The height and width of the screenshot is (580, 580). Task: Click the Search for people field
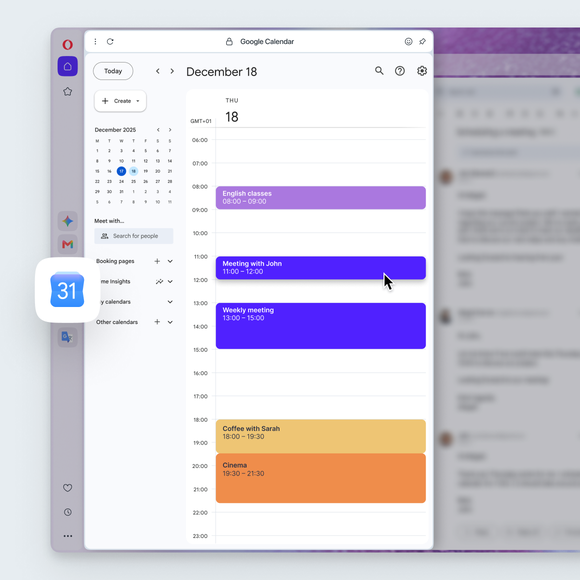click(x=134, y=236)
